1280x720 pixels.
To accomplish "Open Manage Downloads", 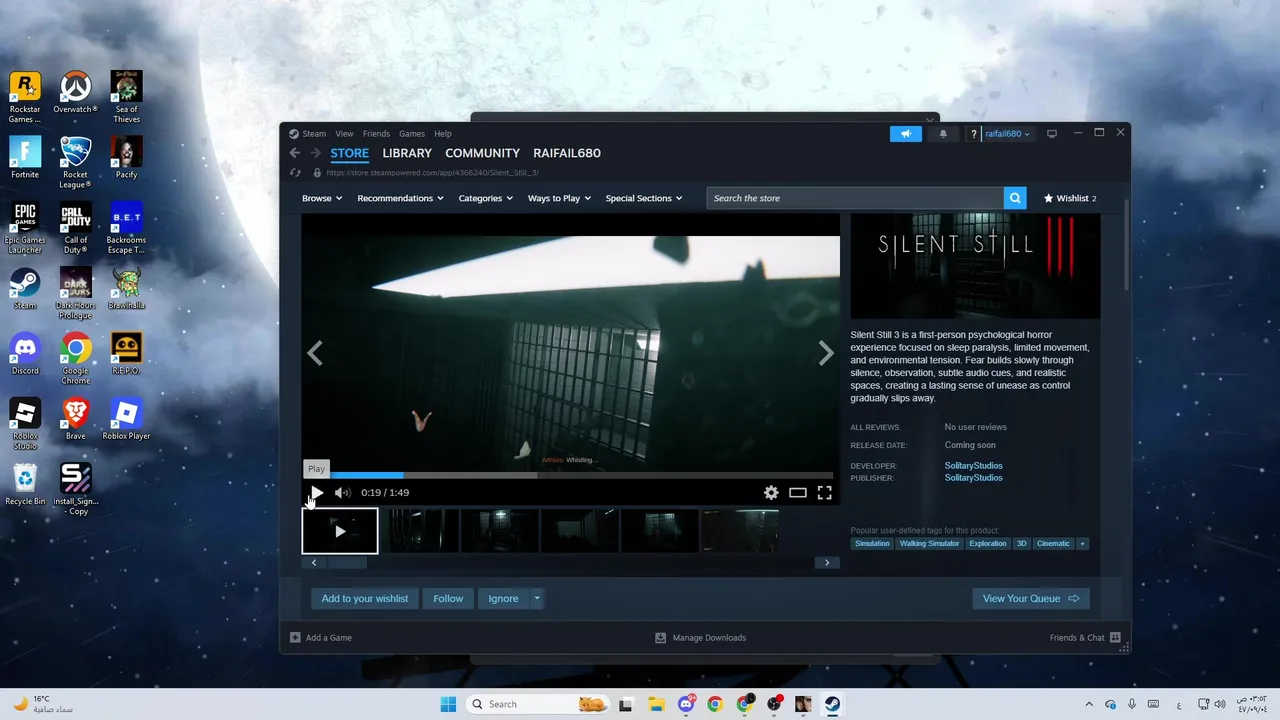I will 700,637.
